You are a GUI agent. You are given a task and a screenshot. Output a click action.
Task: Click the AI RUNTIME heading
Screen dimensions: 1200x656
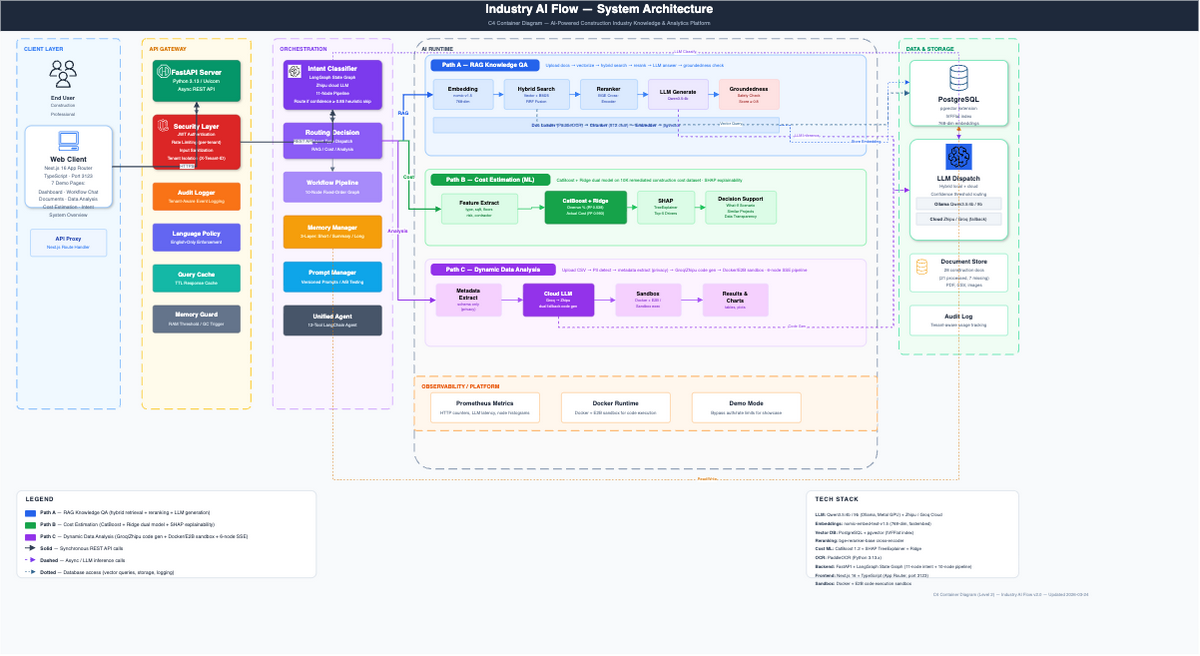coord(439,48)
